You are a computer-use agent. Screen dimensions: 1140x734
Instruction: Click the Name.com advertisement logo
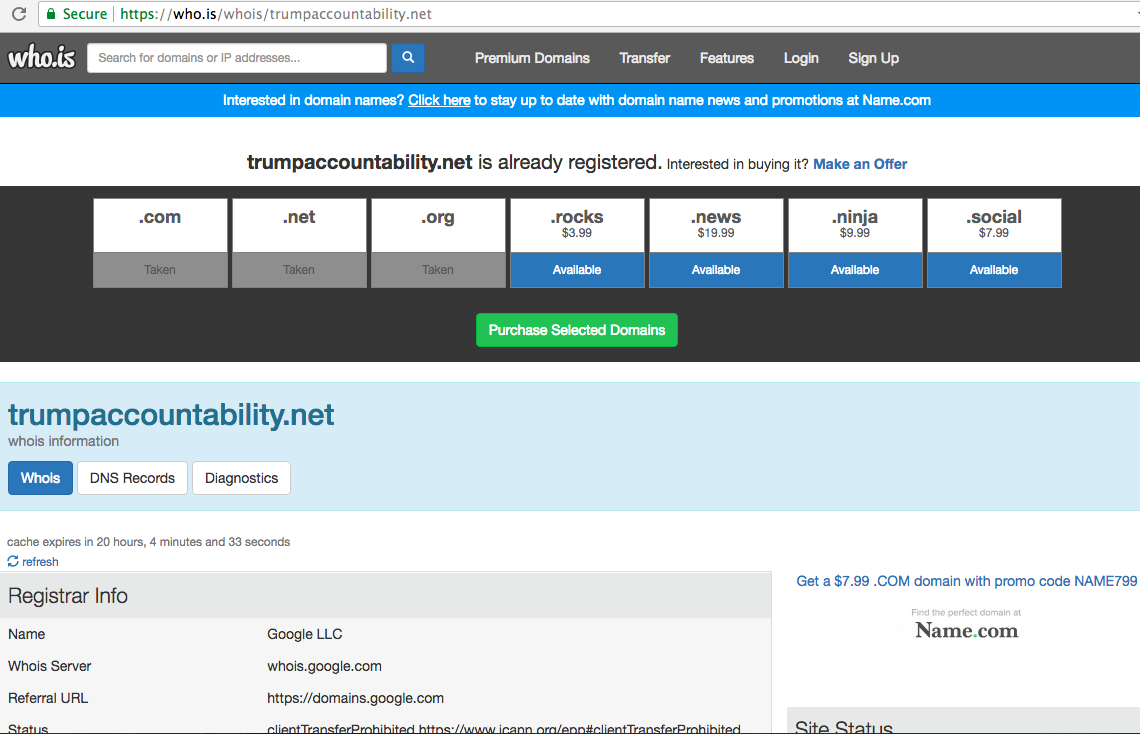pos(966,630)
